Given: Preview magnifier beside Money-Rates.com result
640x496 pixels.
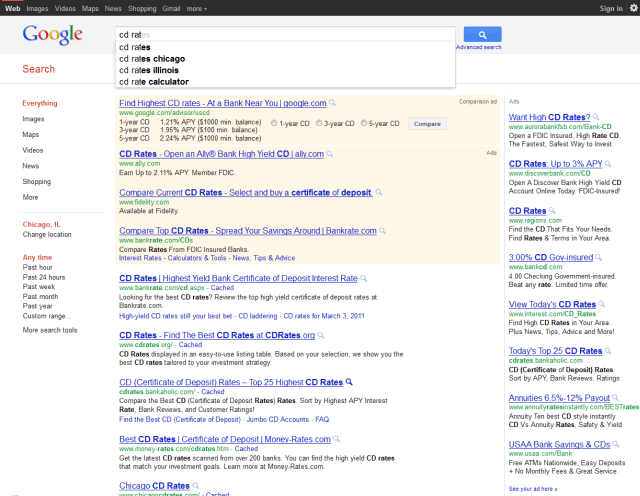Looking at the screenshot, I should point(336,439).
